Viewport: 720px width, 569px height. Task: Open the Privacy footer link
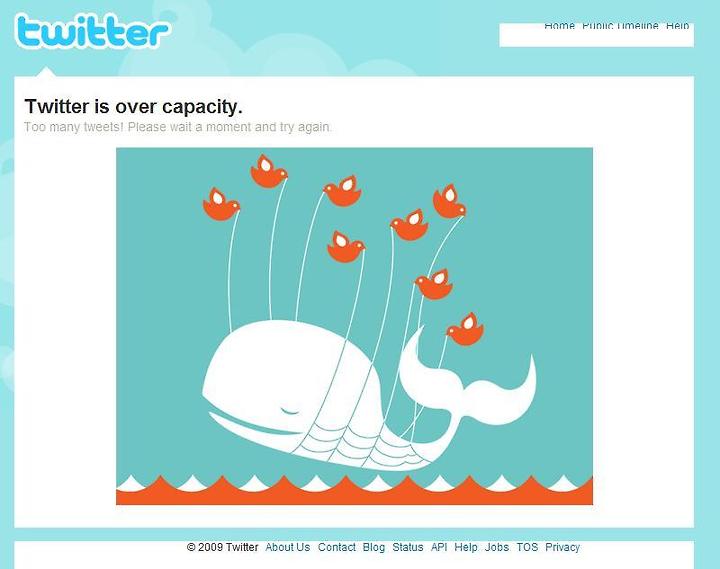[x=562, y=547]
